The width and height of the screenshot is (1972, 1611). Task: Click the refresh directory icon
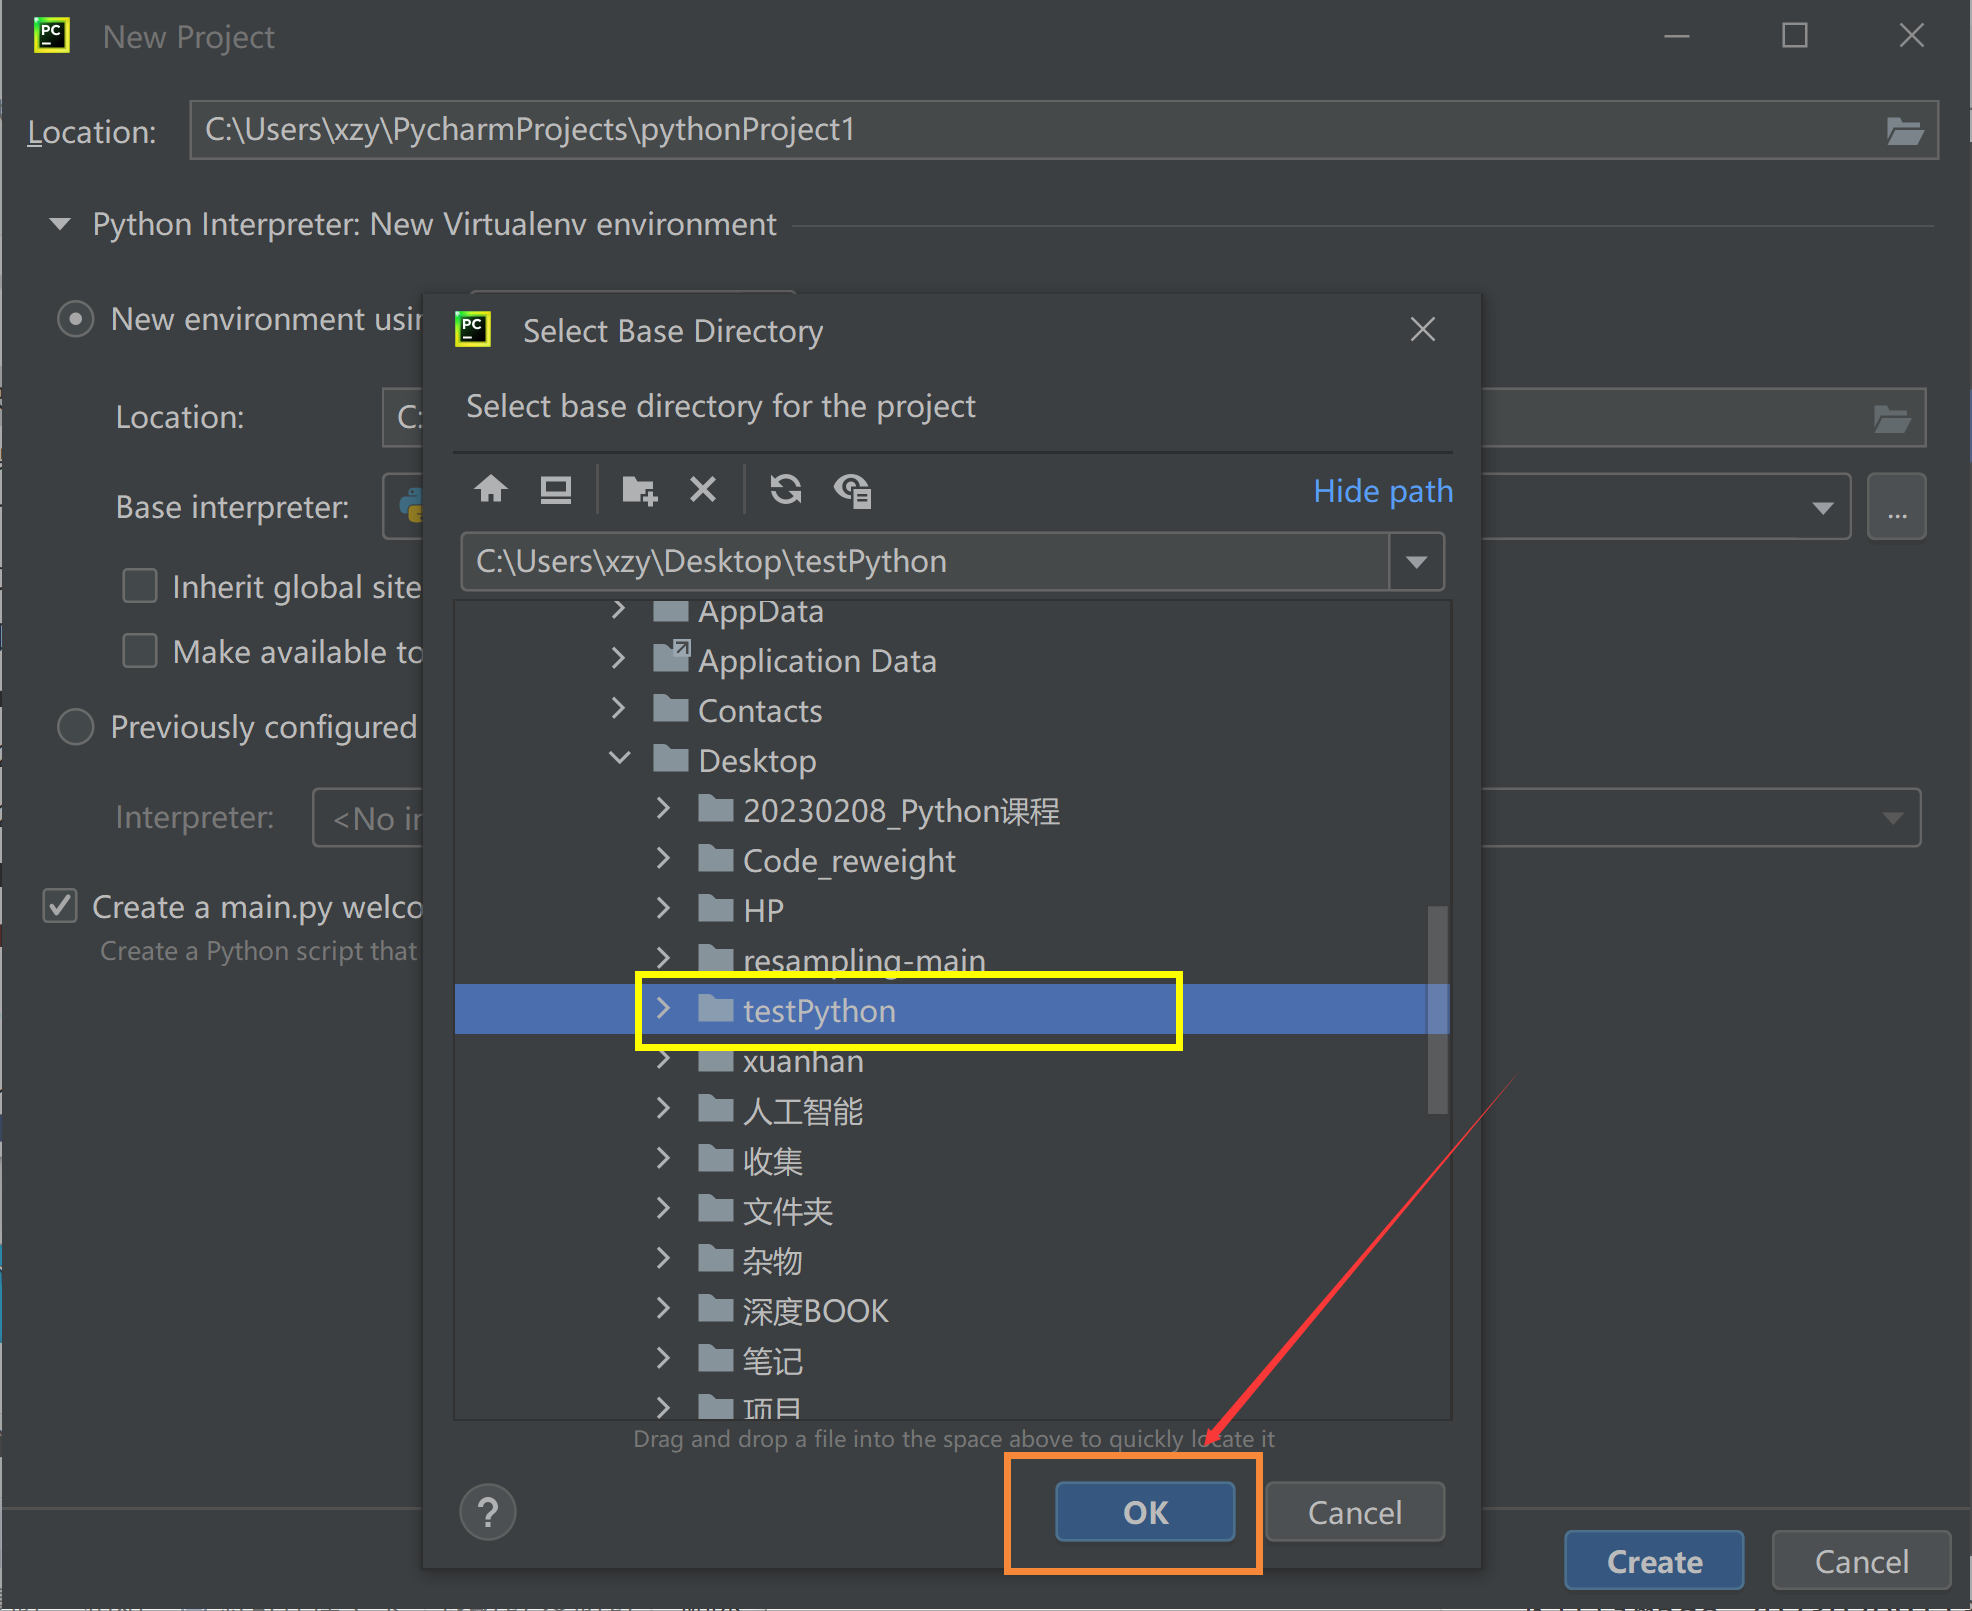[786, 491]
